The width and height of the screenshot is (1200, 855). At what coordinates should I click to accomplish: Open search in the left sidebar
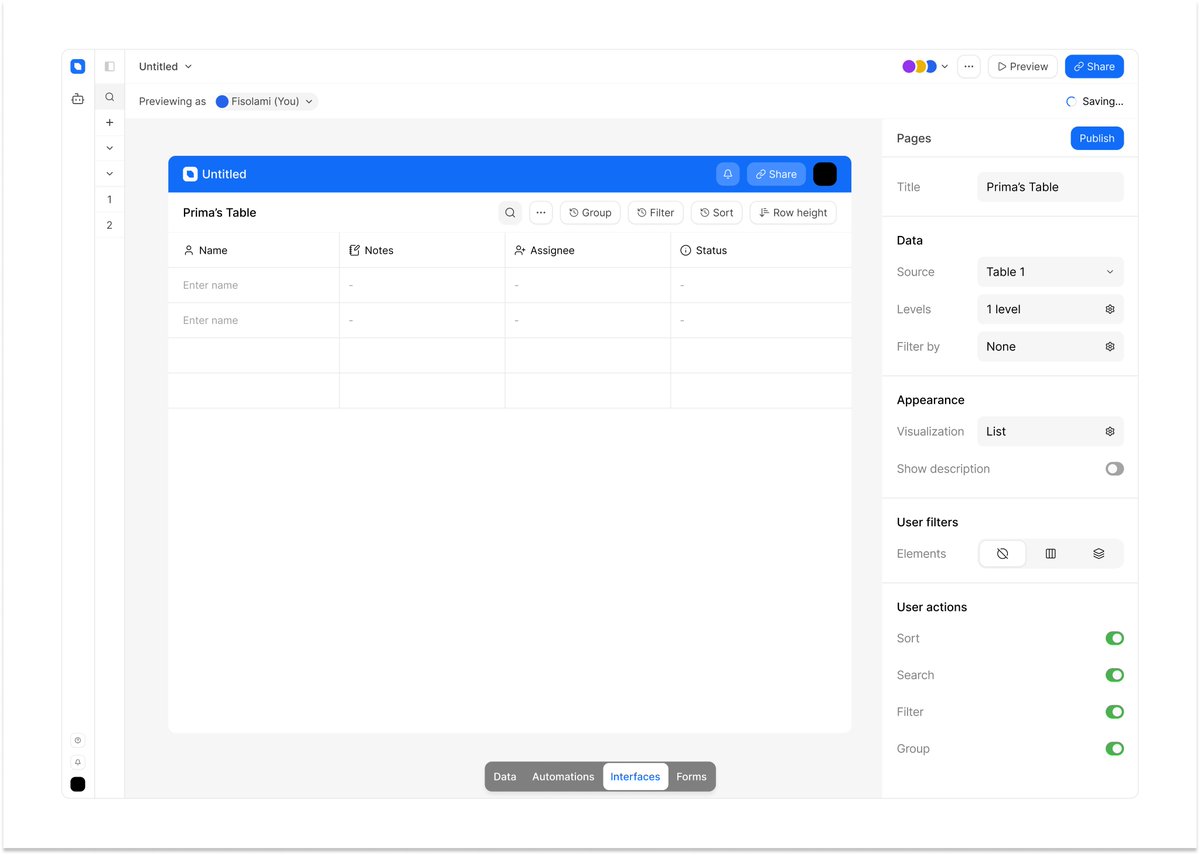tap(110, 97)
